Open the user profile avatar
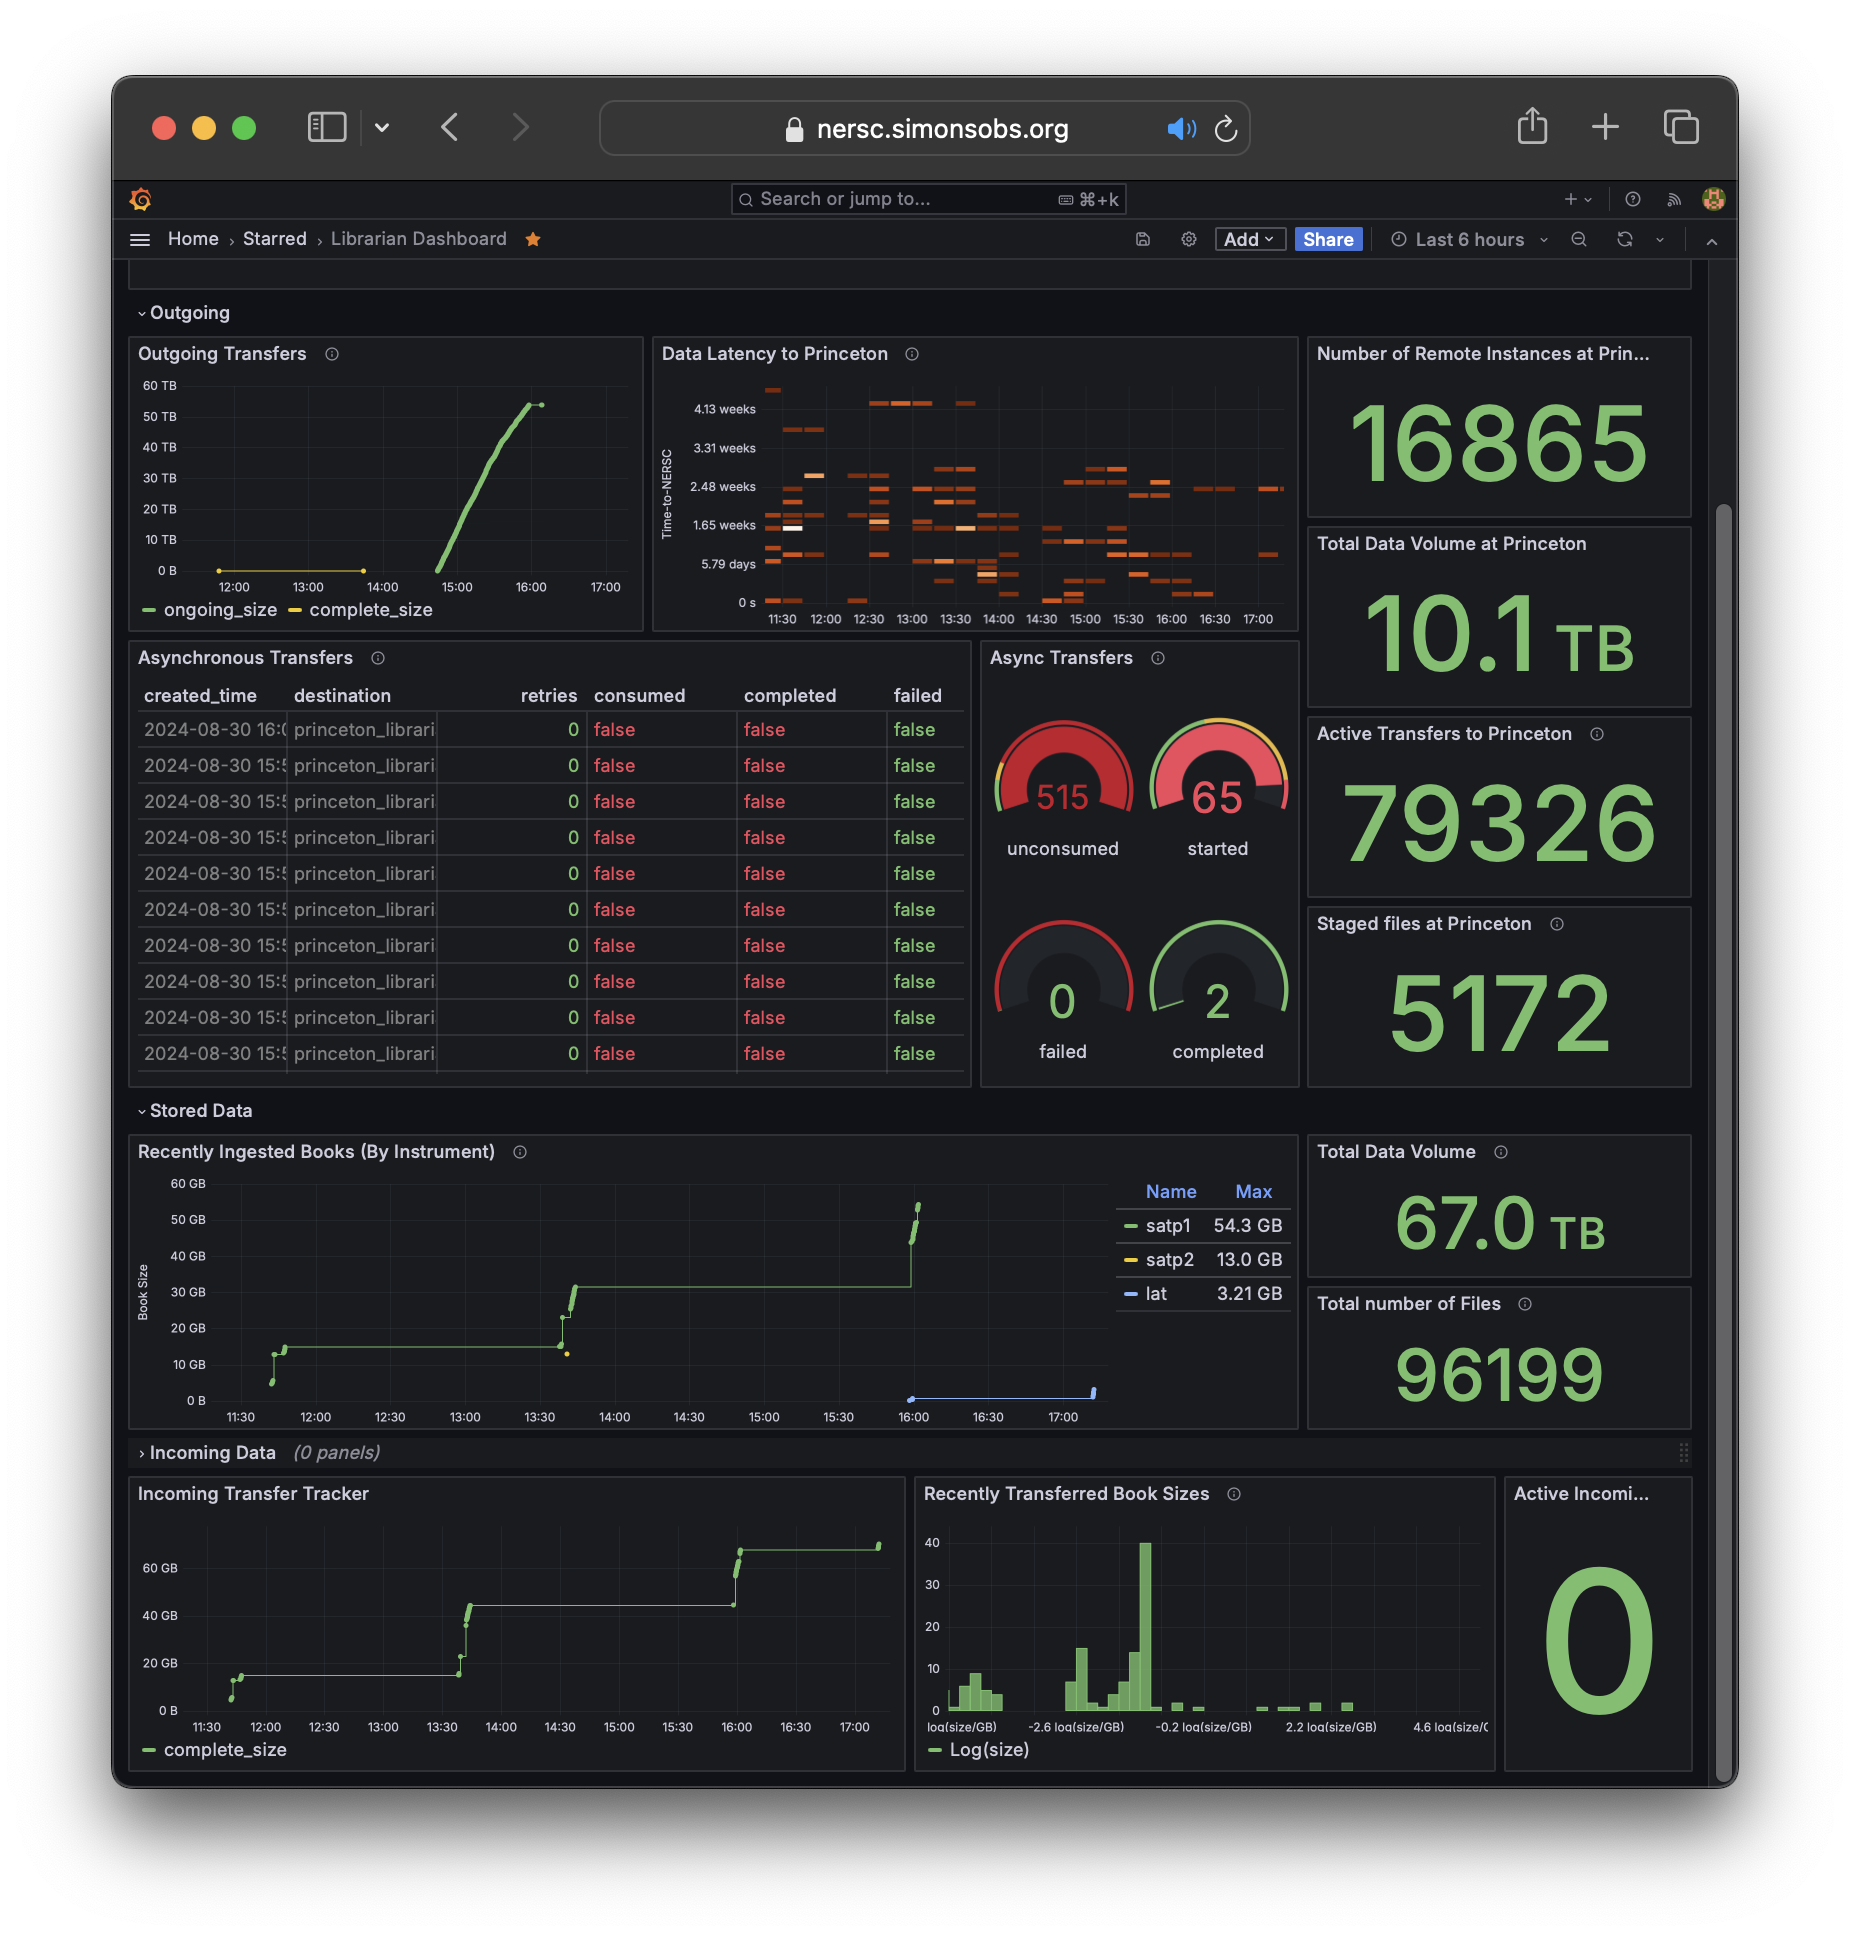The width and height of the screenshot is (1850, 1936). click(1714, 199)
